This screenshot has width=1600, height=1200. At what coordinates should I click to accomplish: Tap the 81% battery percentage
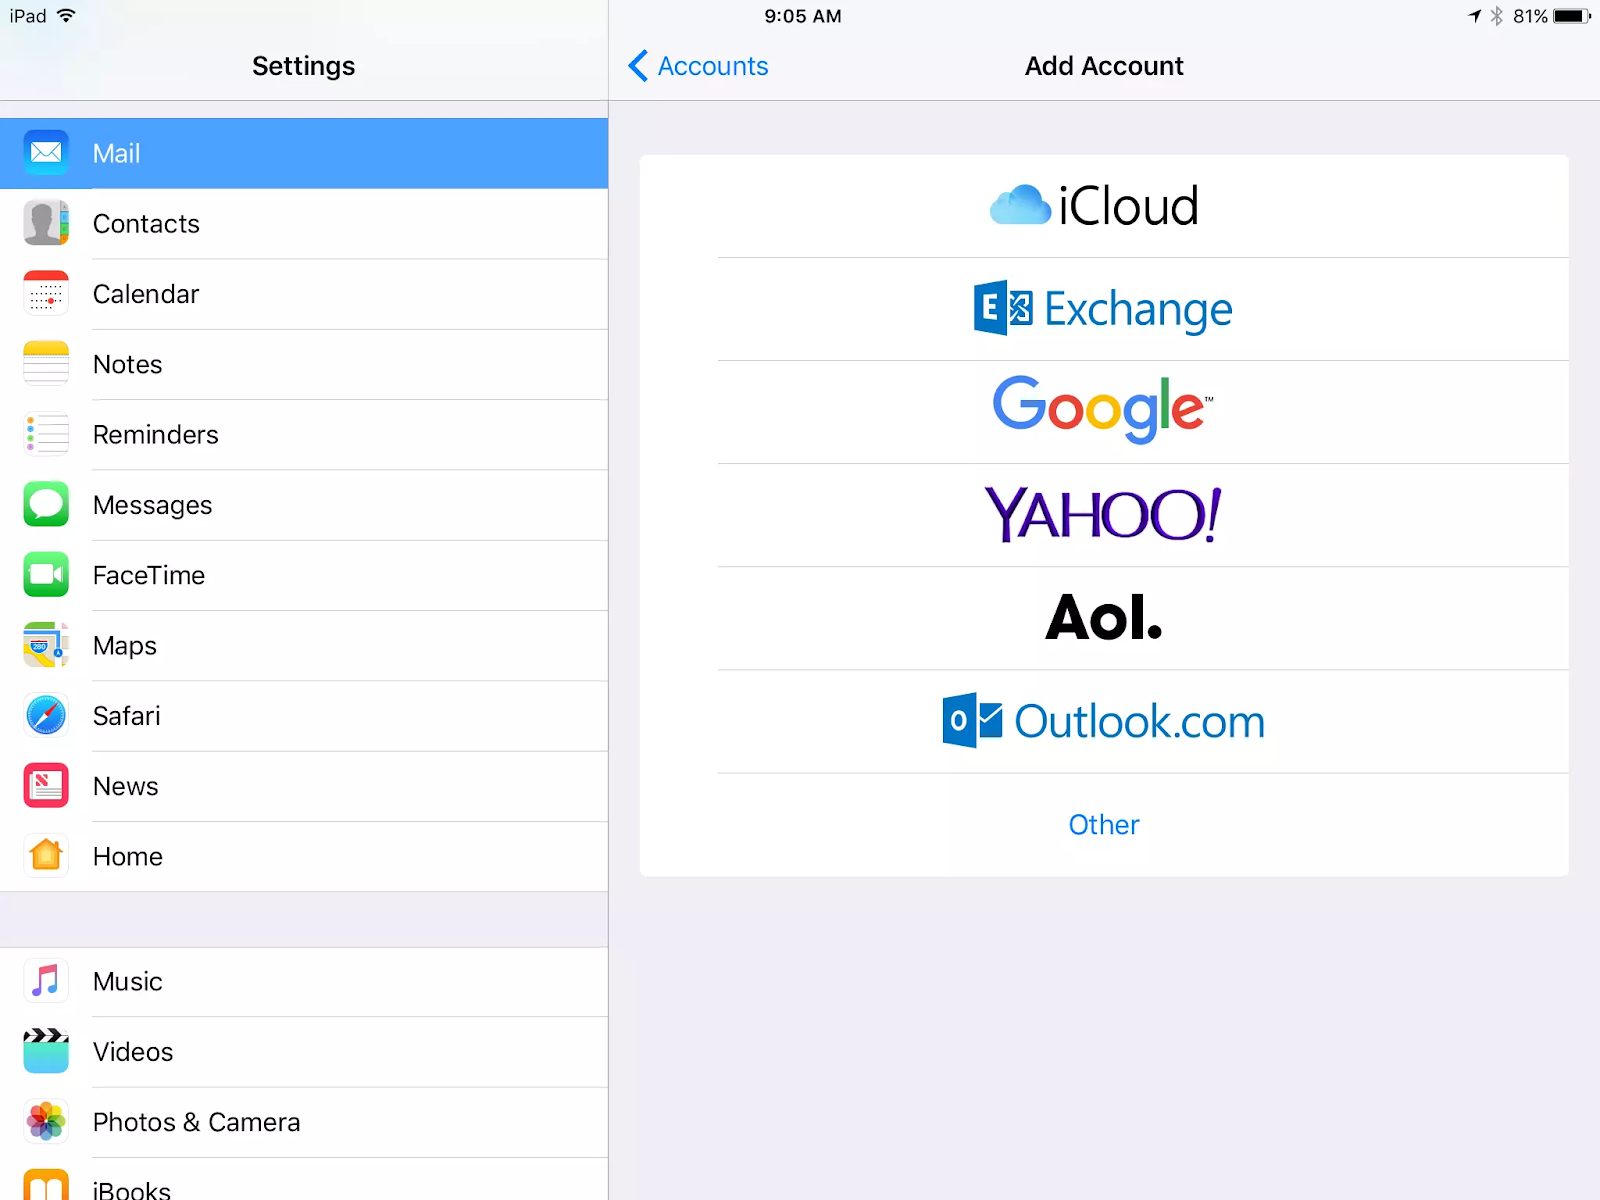[x=1530, y=16]
